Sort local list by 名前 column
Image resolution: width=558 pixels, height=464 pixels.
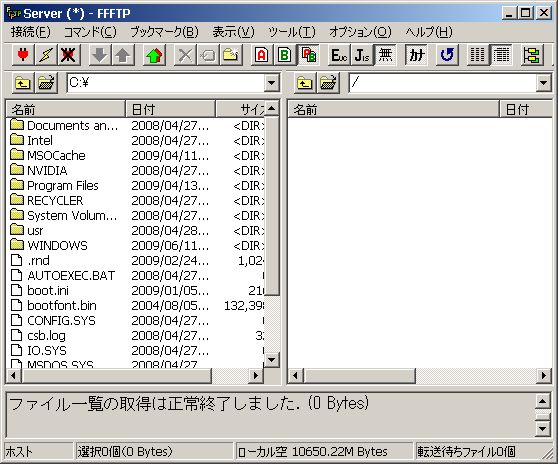[x=66, y=109]
